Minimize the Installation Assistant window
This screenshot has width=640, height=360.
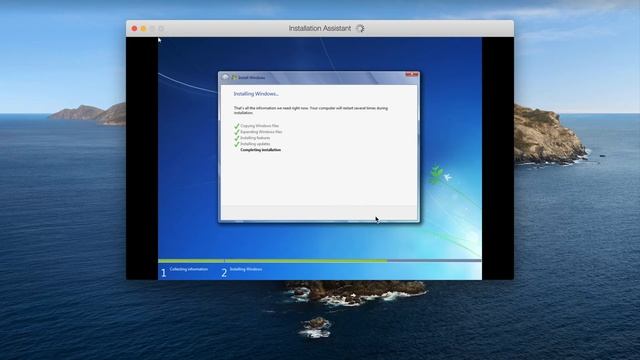pyautogui.click(x=143, y=28)
